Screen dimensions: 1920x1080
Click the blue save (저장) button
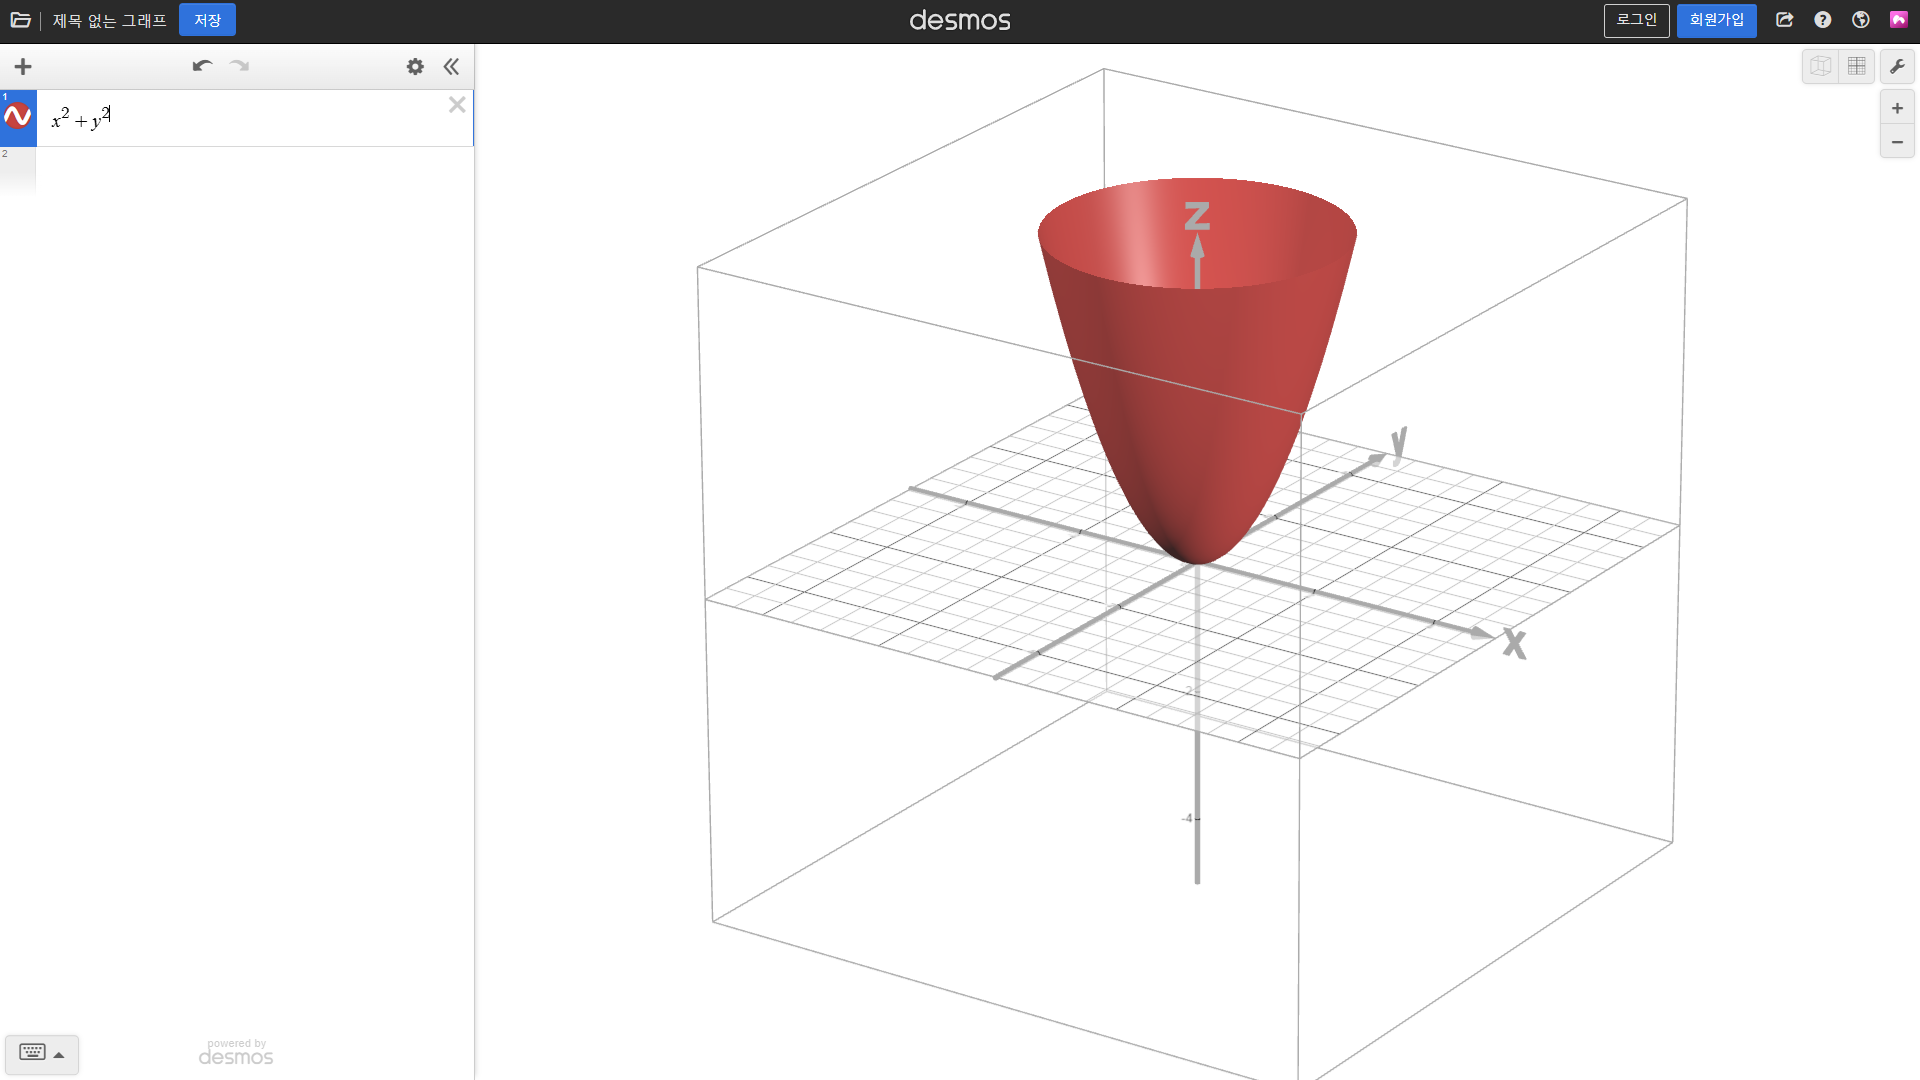[x=207, y=20]
